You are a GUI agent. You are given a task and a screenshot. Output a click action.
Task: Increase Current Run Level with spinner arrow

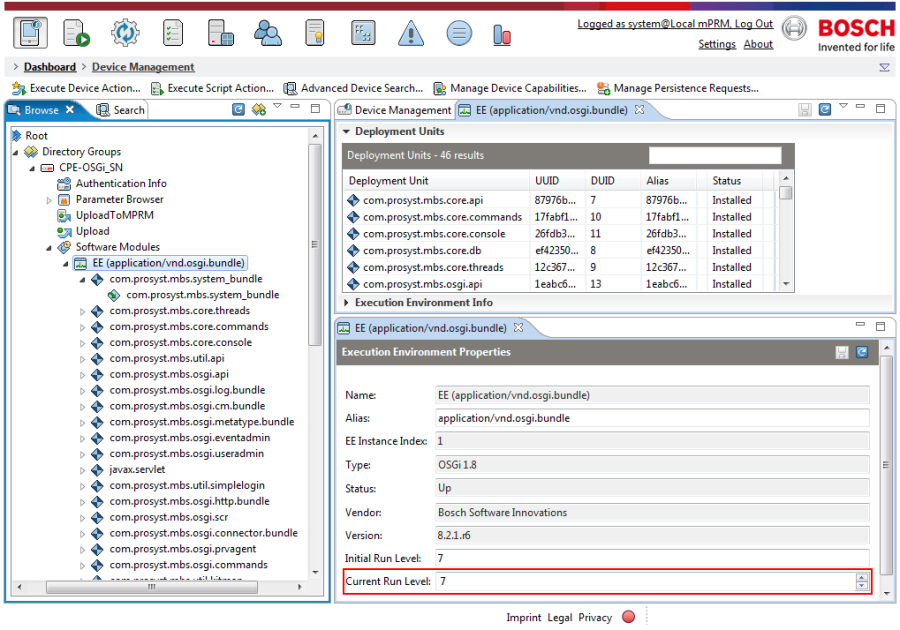(861, 578)
